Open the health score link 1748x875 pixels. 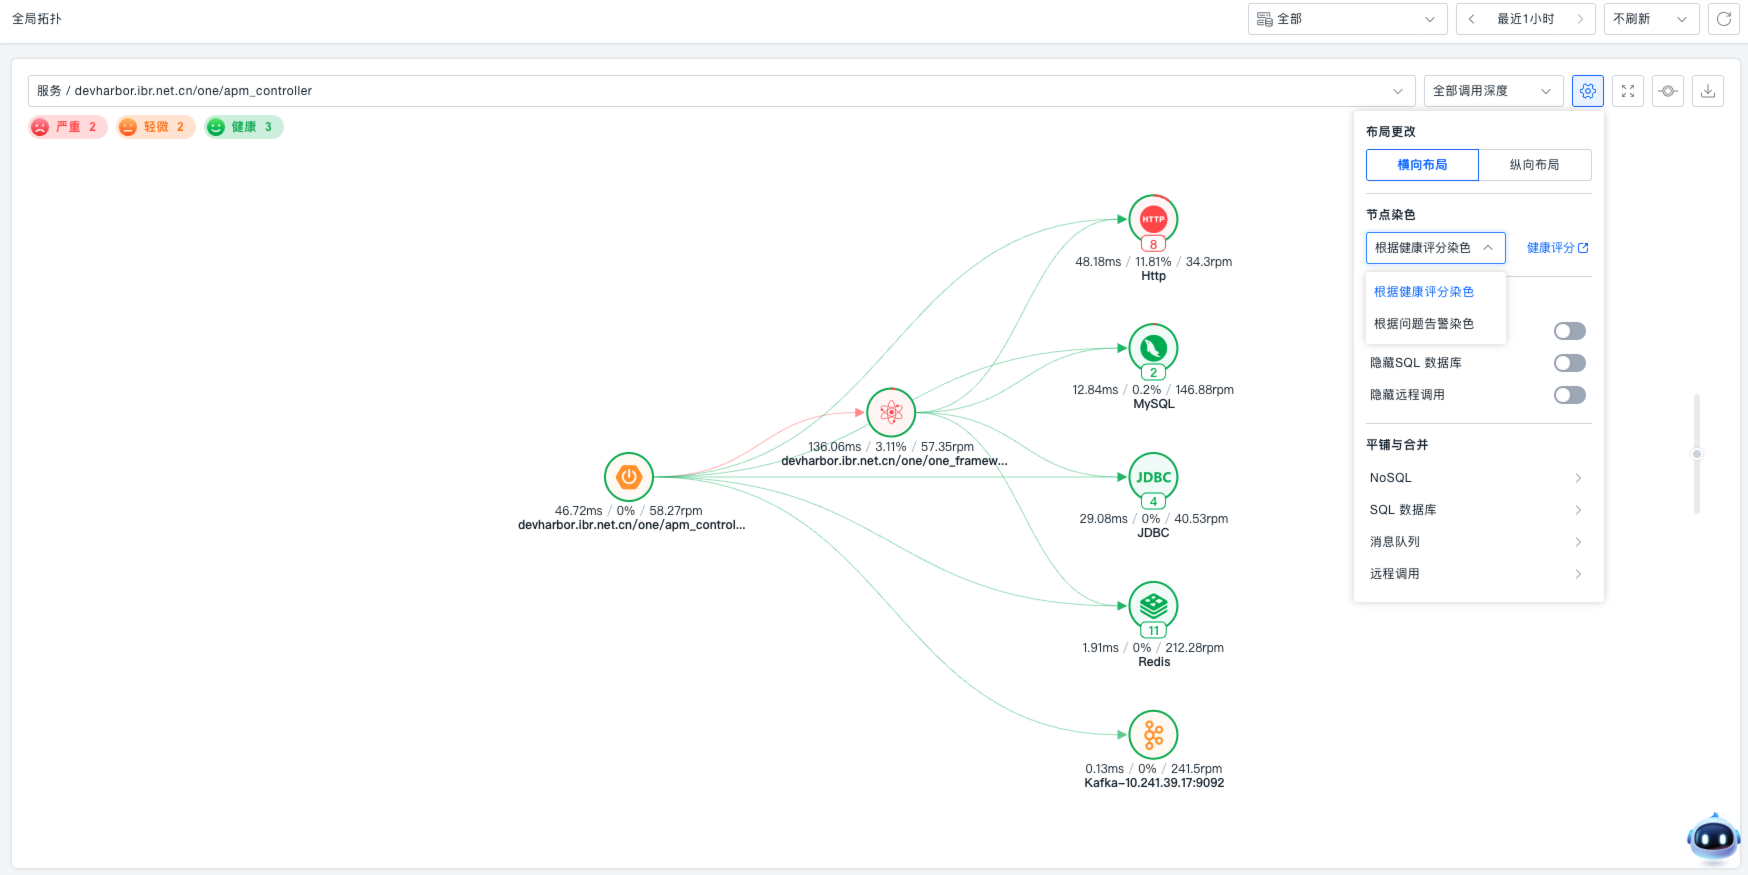[1557, 248]
